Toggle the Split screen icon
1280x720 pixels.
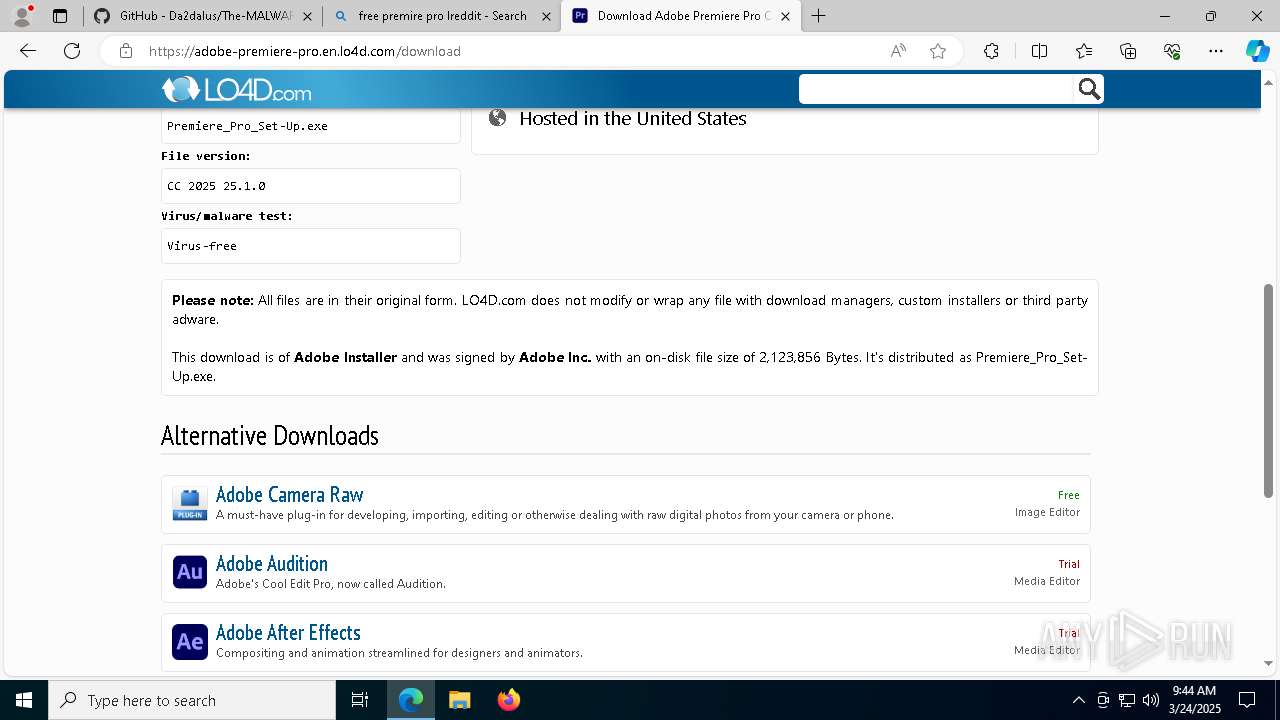click(x=1039, y=51)
